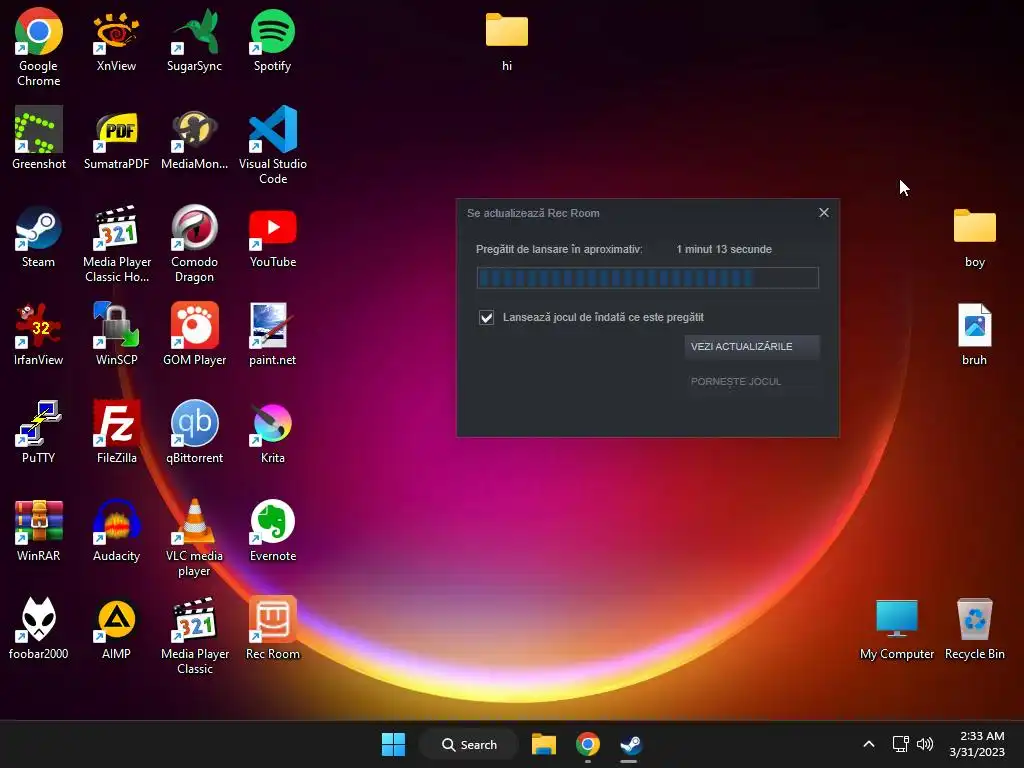Select the SumatraPDF desktop icon
Image resolution: width=1024 pixels, height=768 pixels.
click(x=116, y=138)
